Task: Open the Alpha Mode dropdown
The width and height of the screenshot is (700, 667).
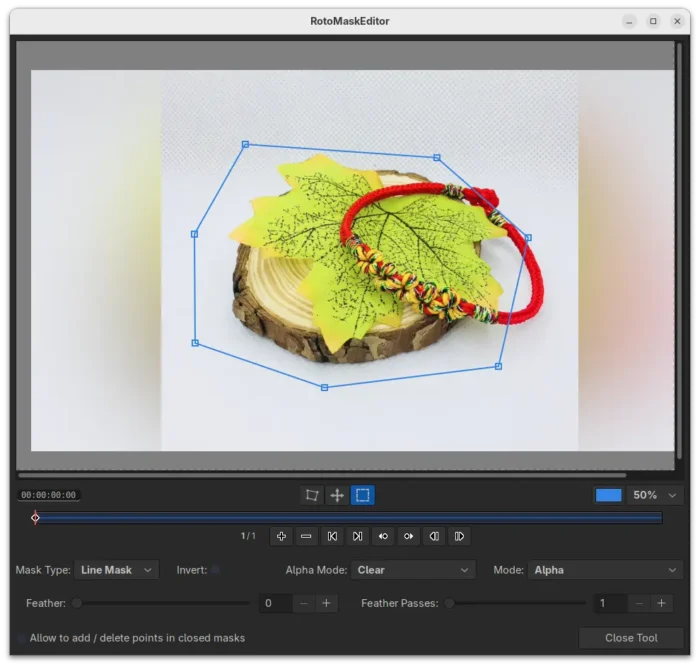Action: (x=412, y=570)
